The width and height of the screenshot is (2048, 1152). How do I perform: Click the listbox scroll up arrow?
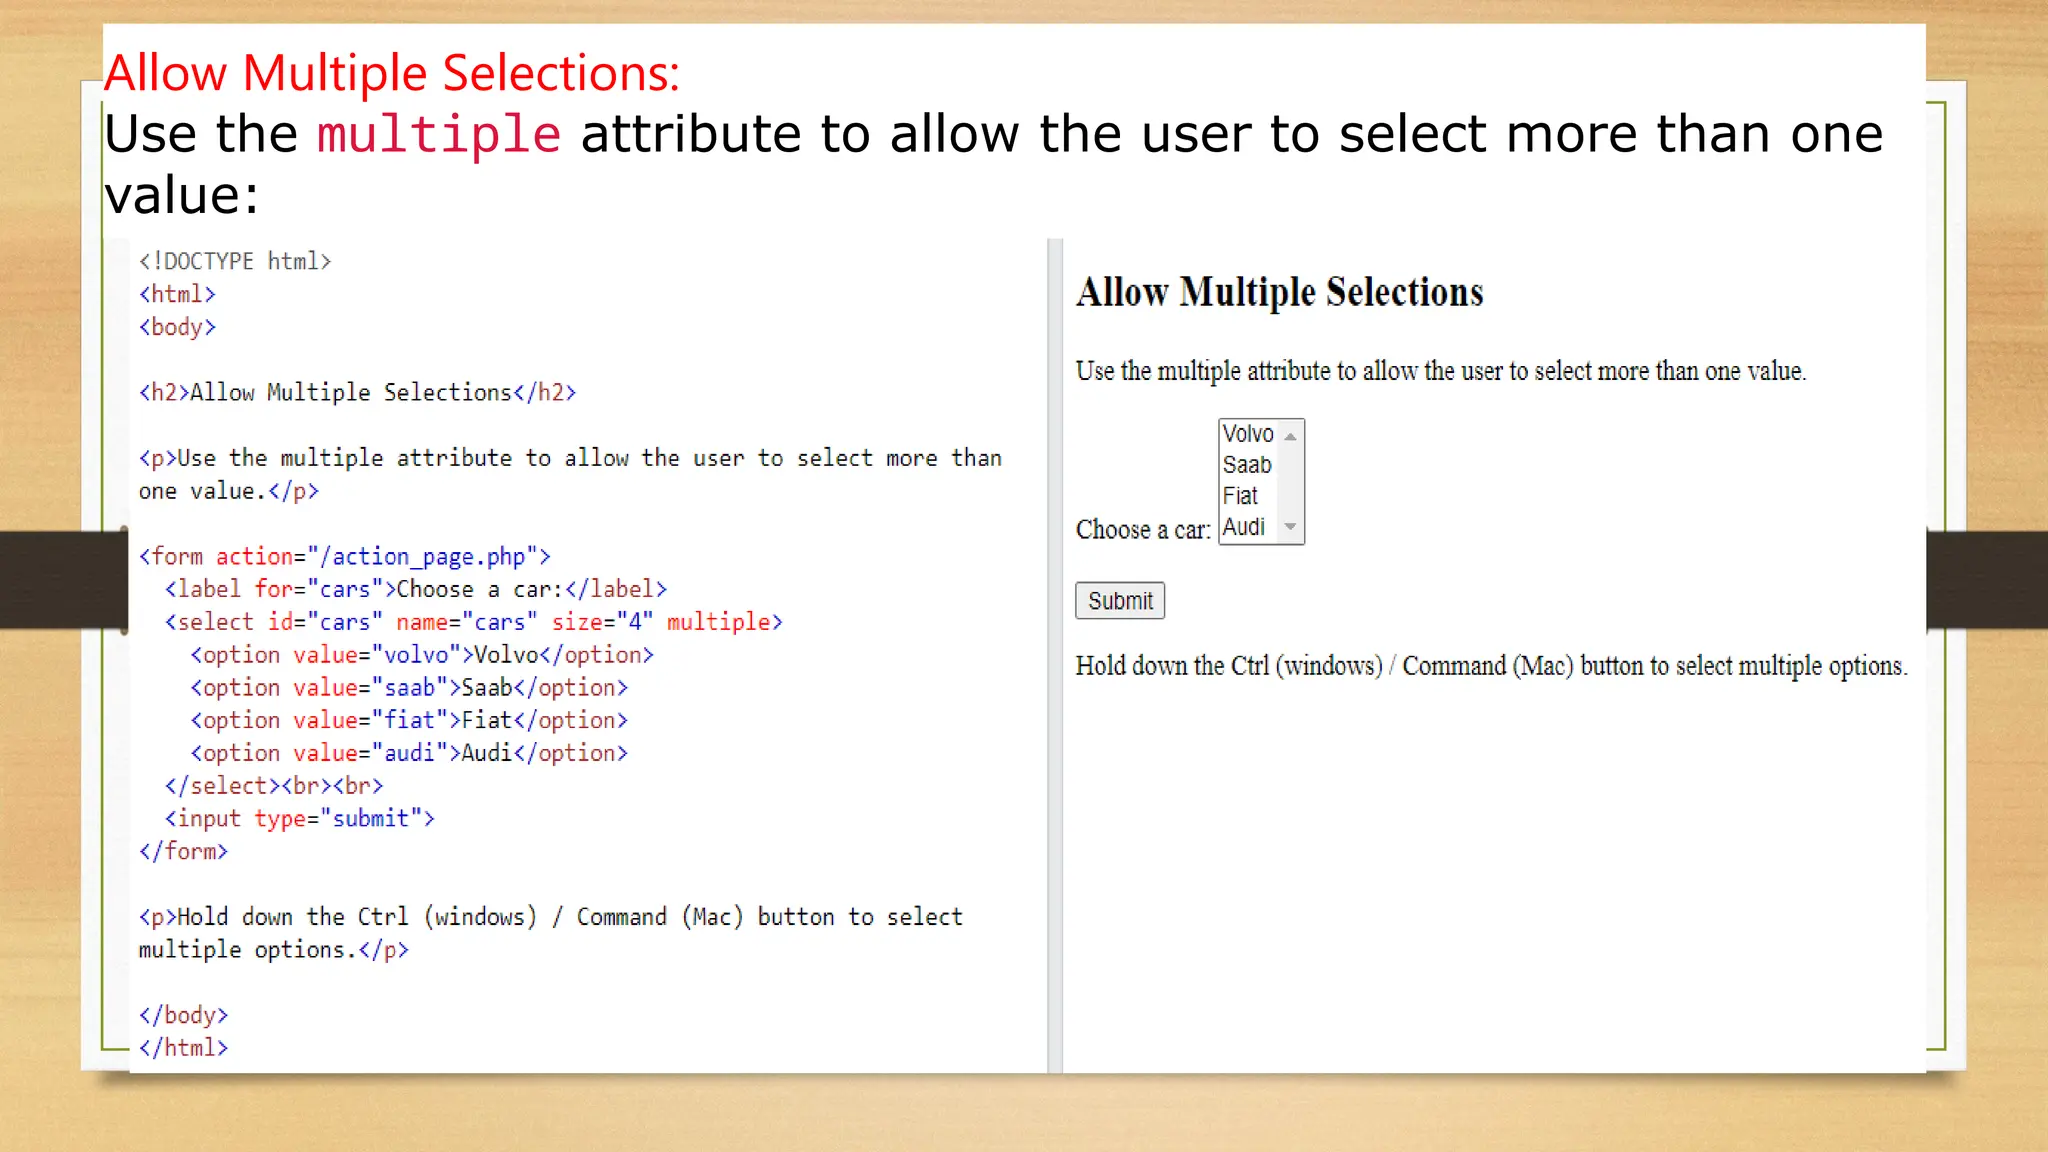1291,436
